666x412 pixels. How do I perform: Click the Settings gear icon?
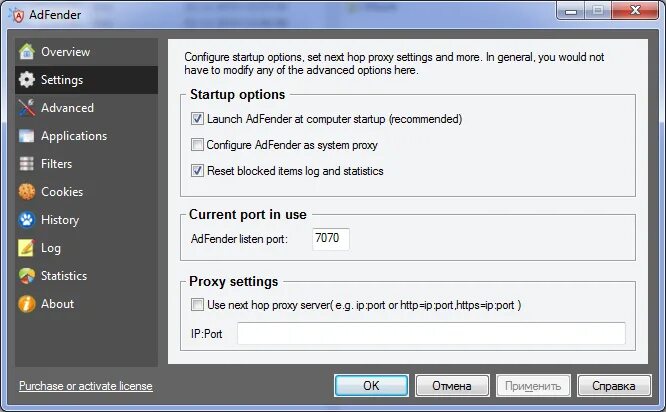pos(27,80)
